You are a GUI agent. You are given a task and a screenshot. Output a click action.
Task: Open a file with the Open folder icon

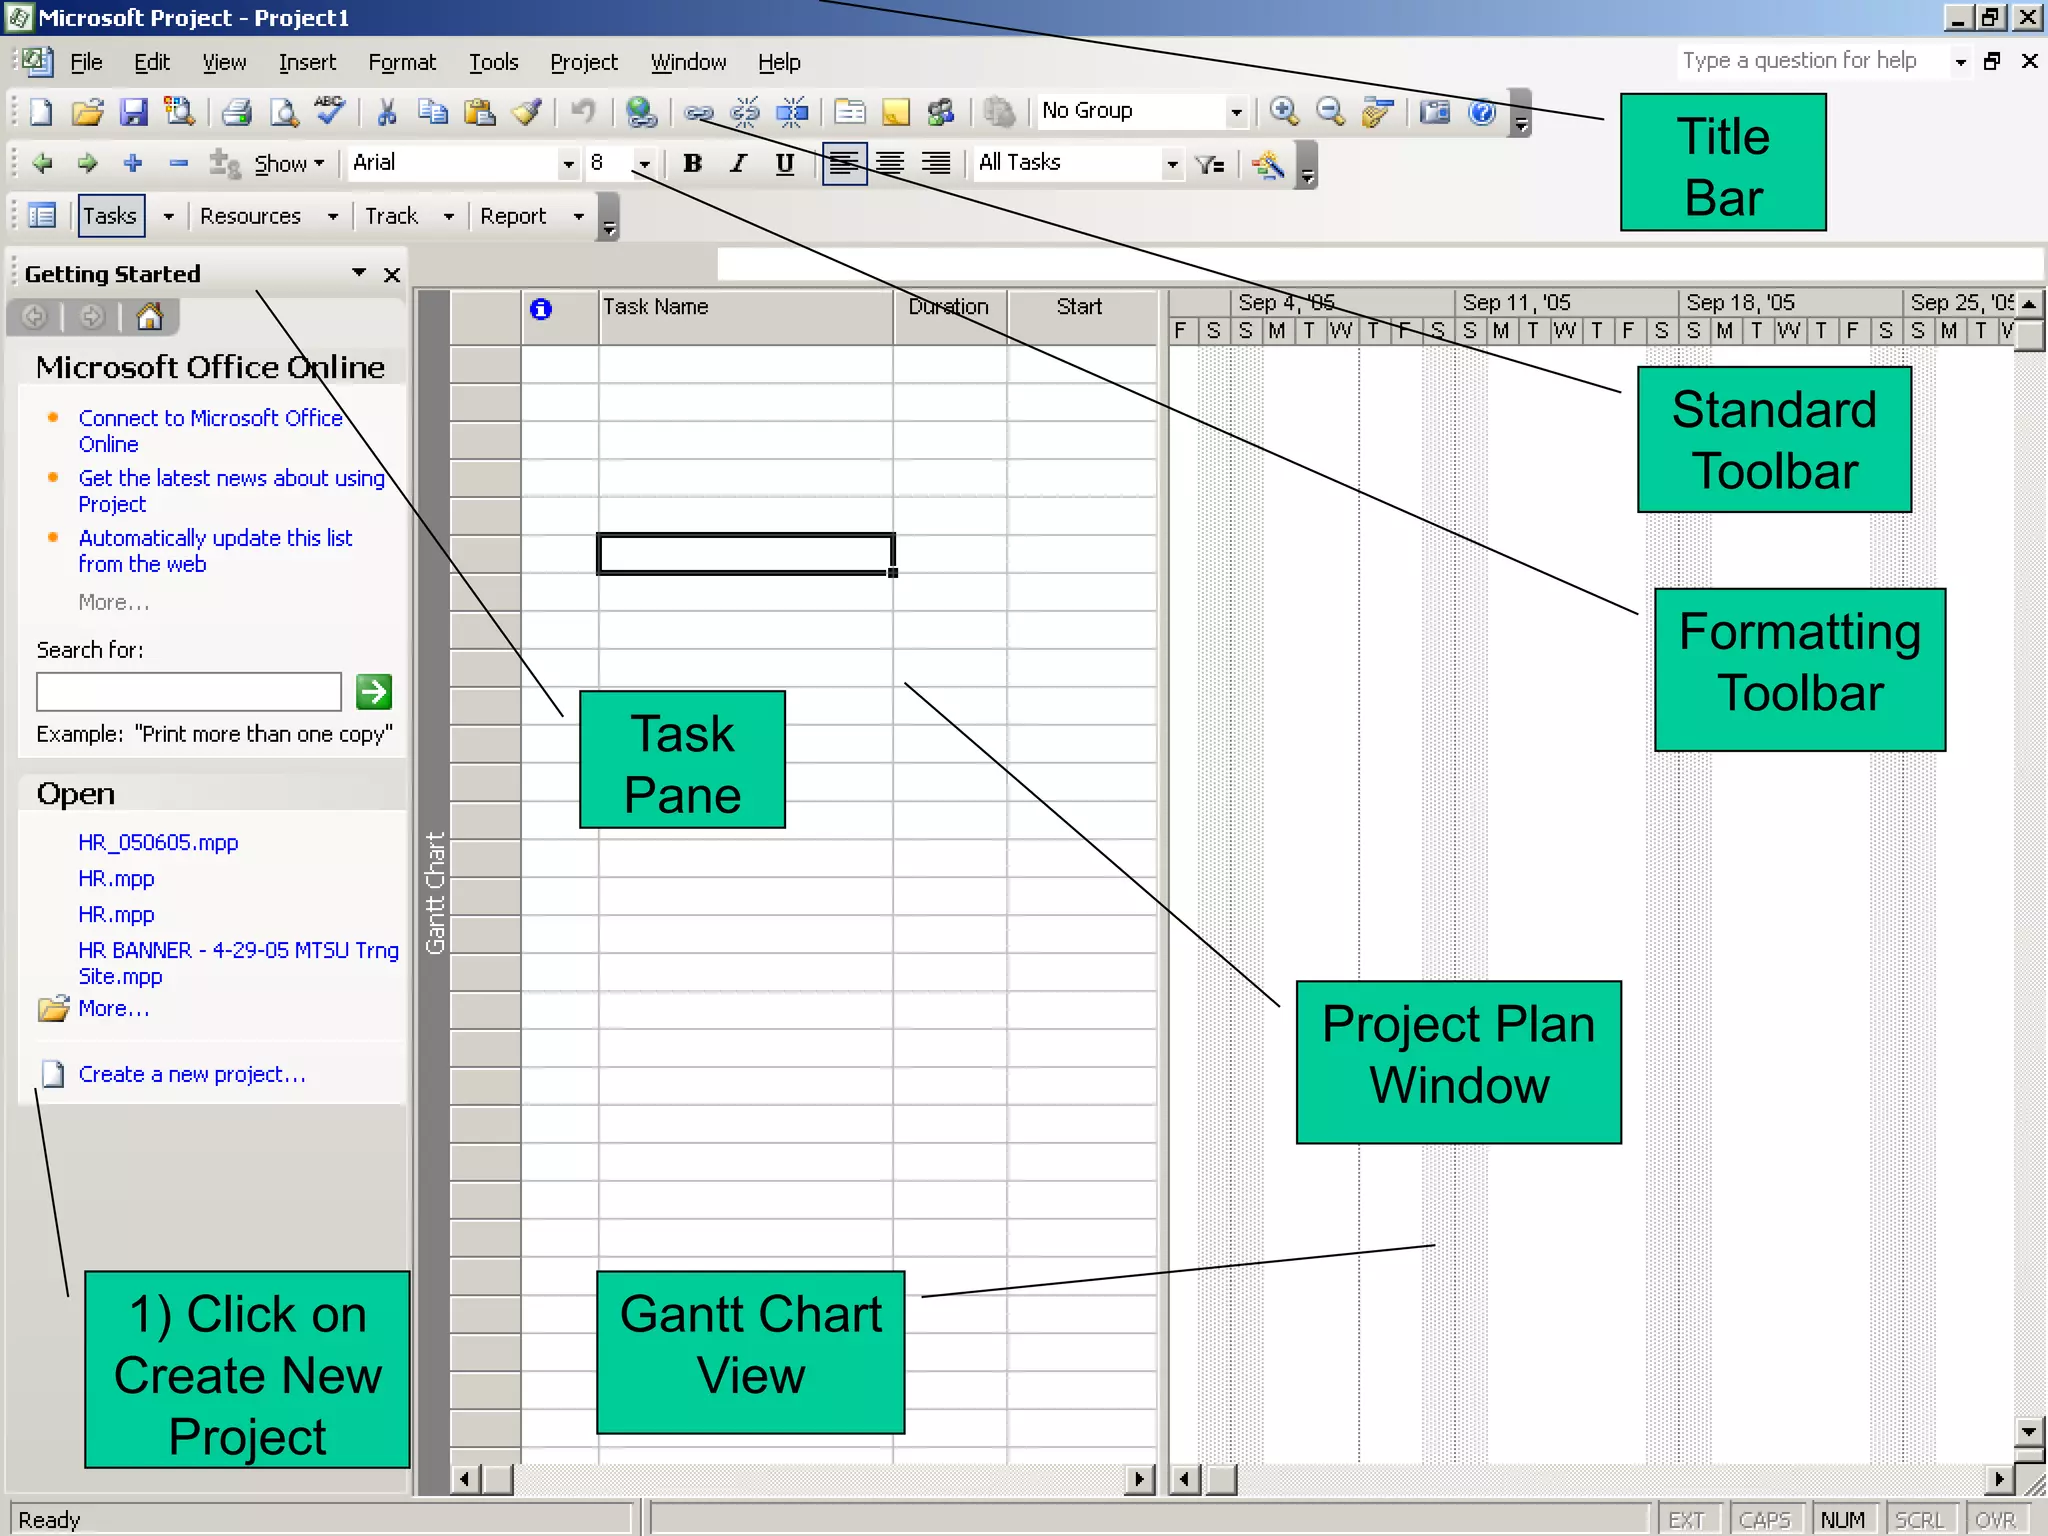(x=88, y=112)
